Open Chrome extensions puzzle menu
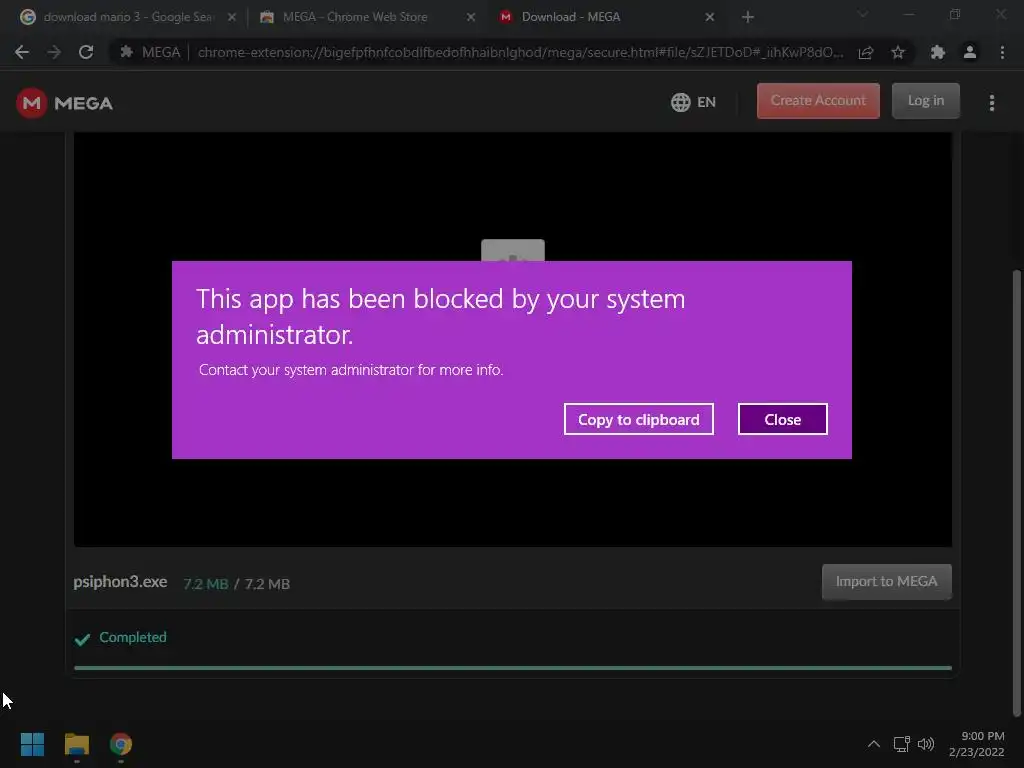Image resolution: width=1024 pixels, height=768 pixels. [x=938, y=52]
